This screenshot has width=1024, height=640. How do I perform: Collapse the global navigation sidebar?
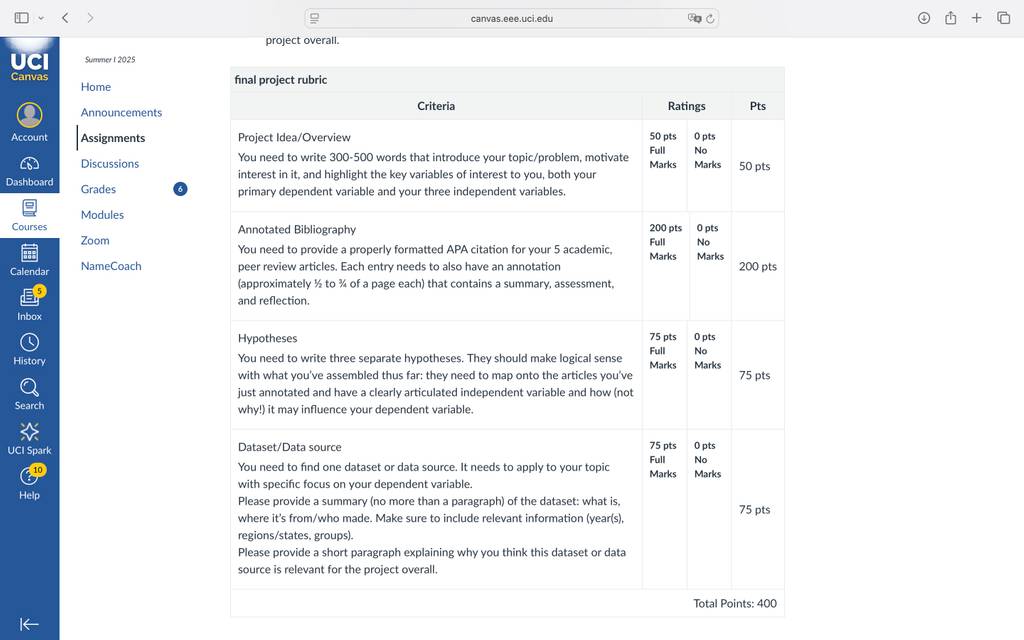[x=29, y=624]
